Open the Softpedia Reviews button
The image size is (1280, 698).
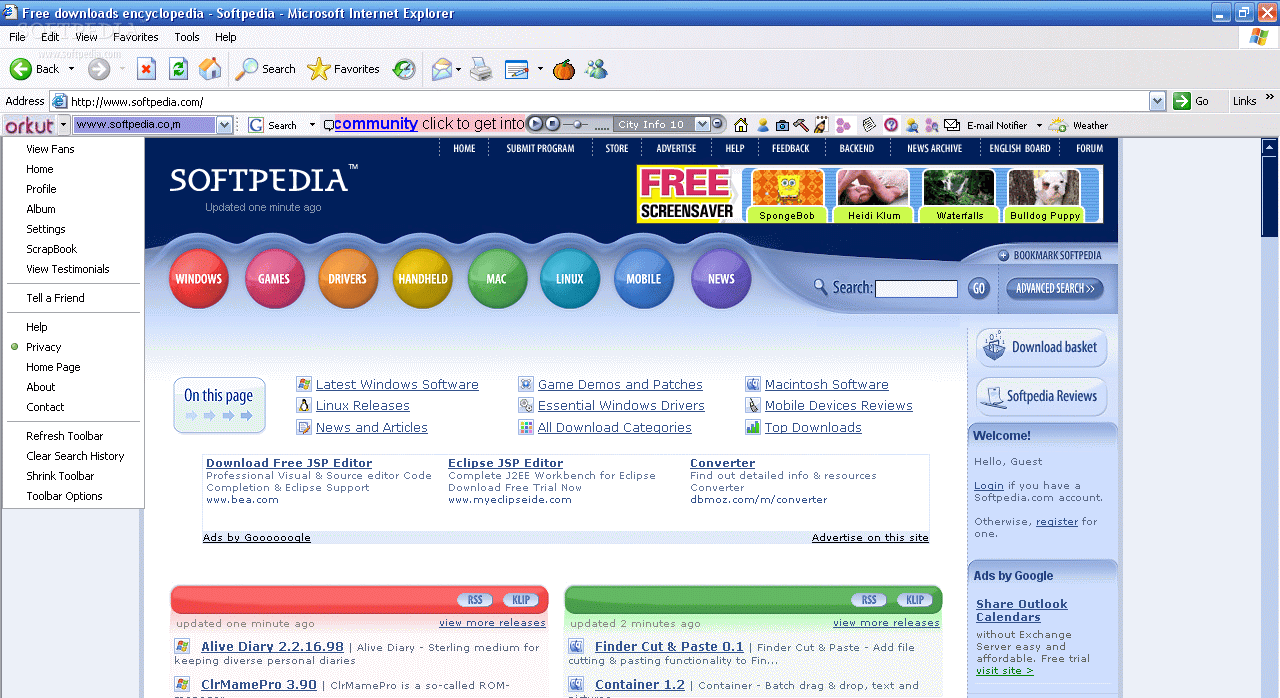(1041, 396)
